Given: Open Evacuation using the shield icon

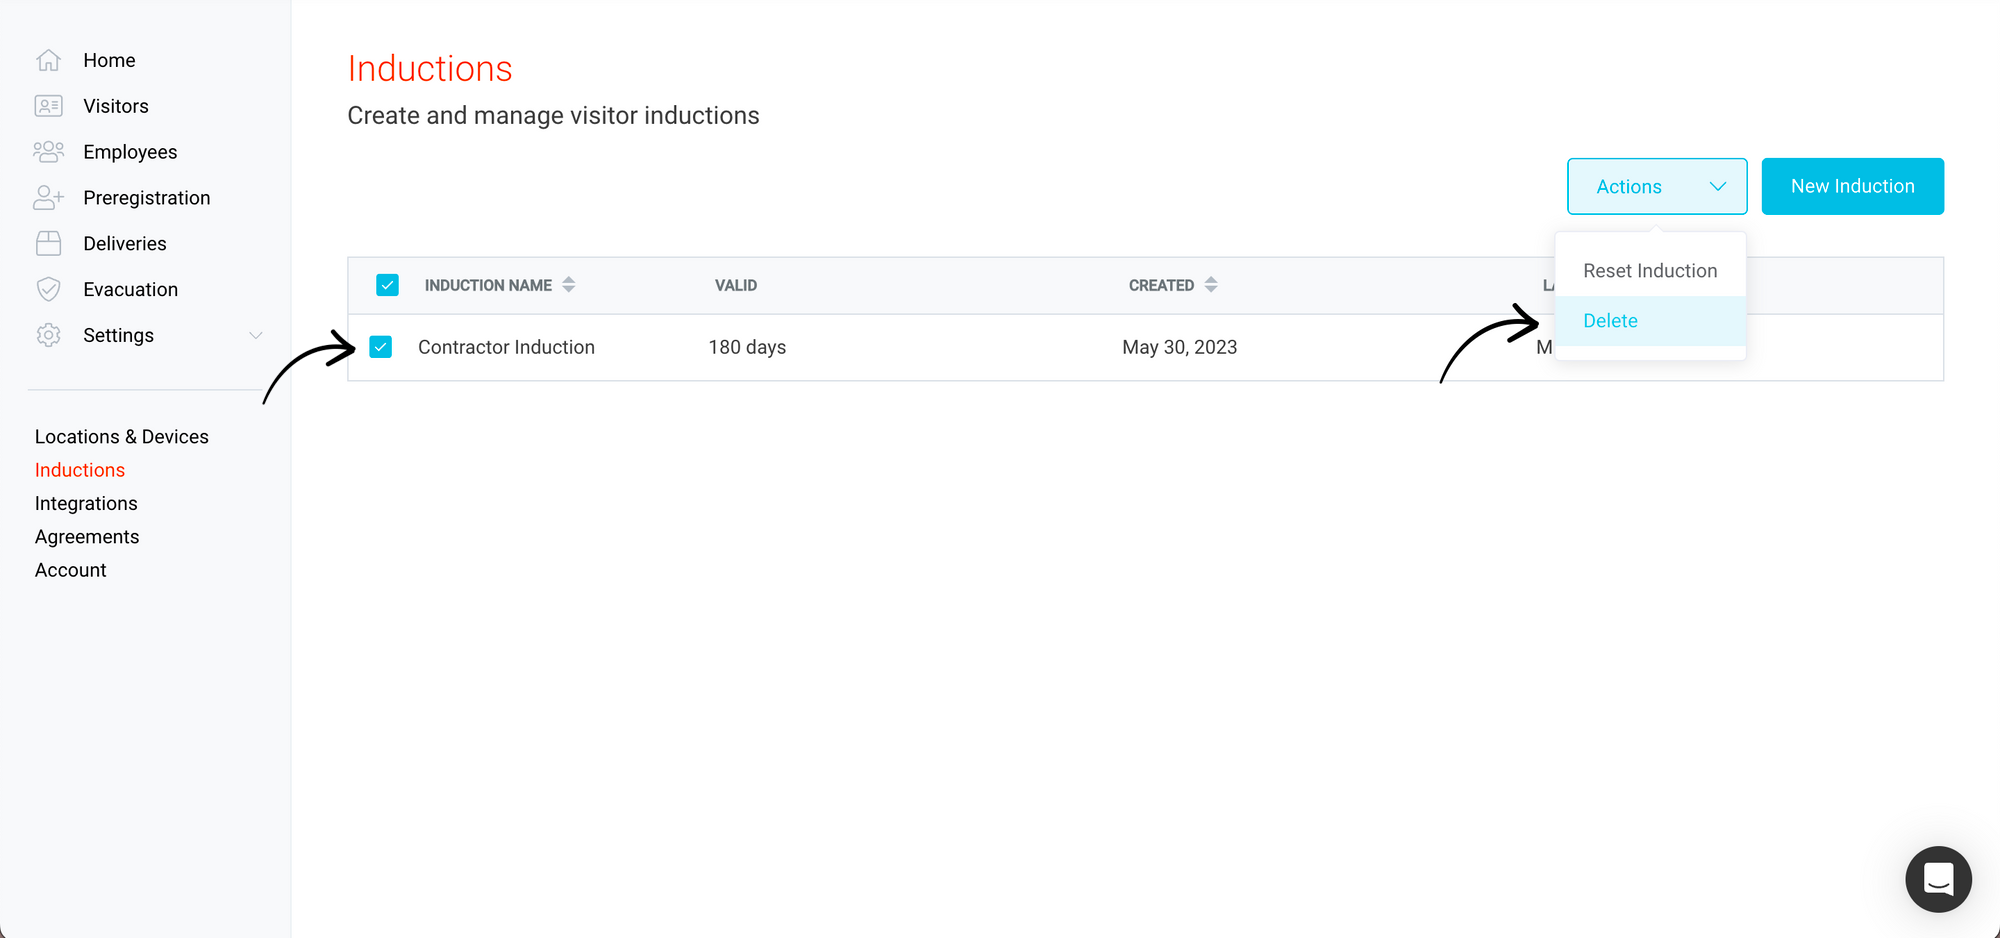Looking at the screenshot, I should click(x=48, y=289).
